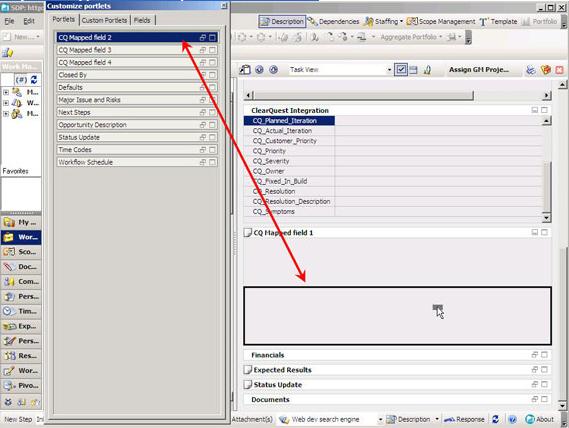569x428 pixels.
Task: Select Workflow Schedule portlet
Action: coord(138,162)
